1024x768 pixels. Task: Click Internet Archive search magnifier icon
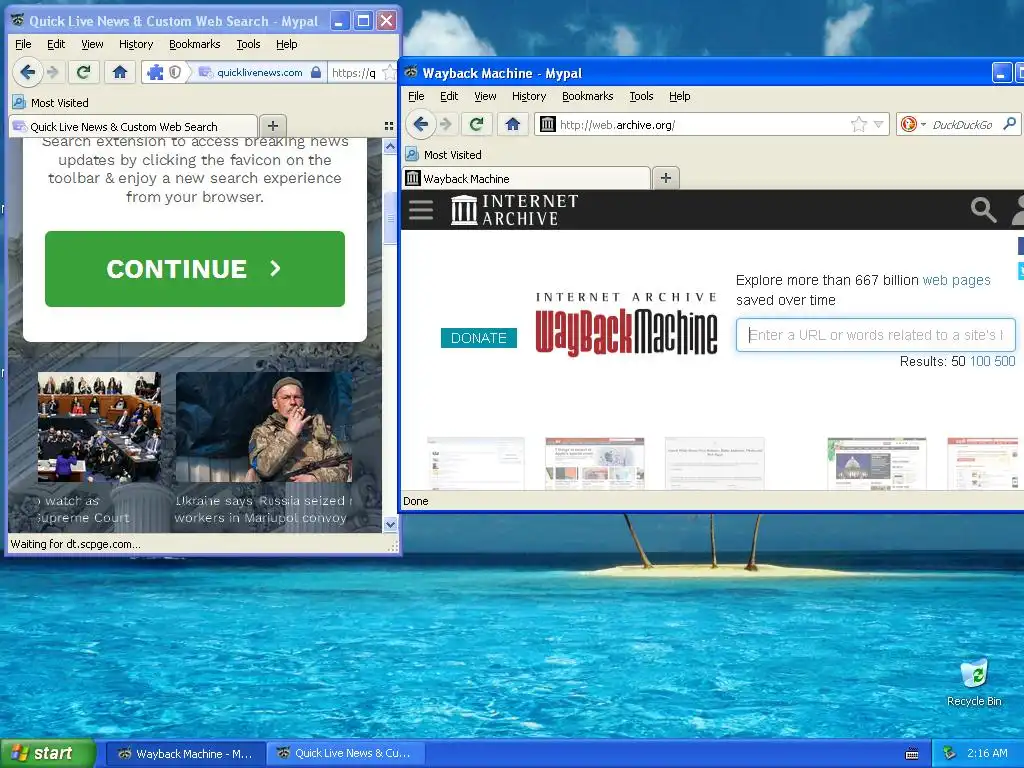pos(983,210)
